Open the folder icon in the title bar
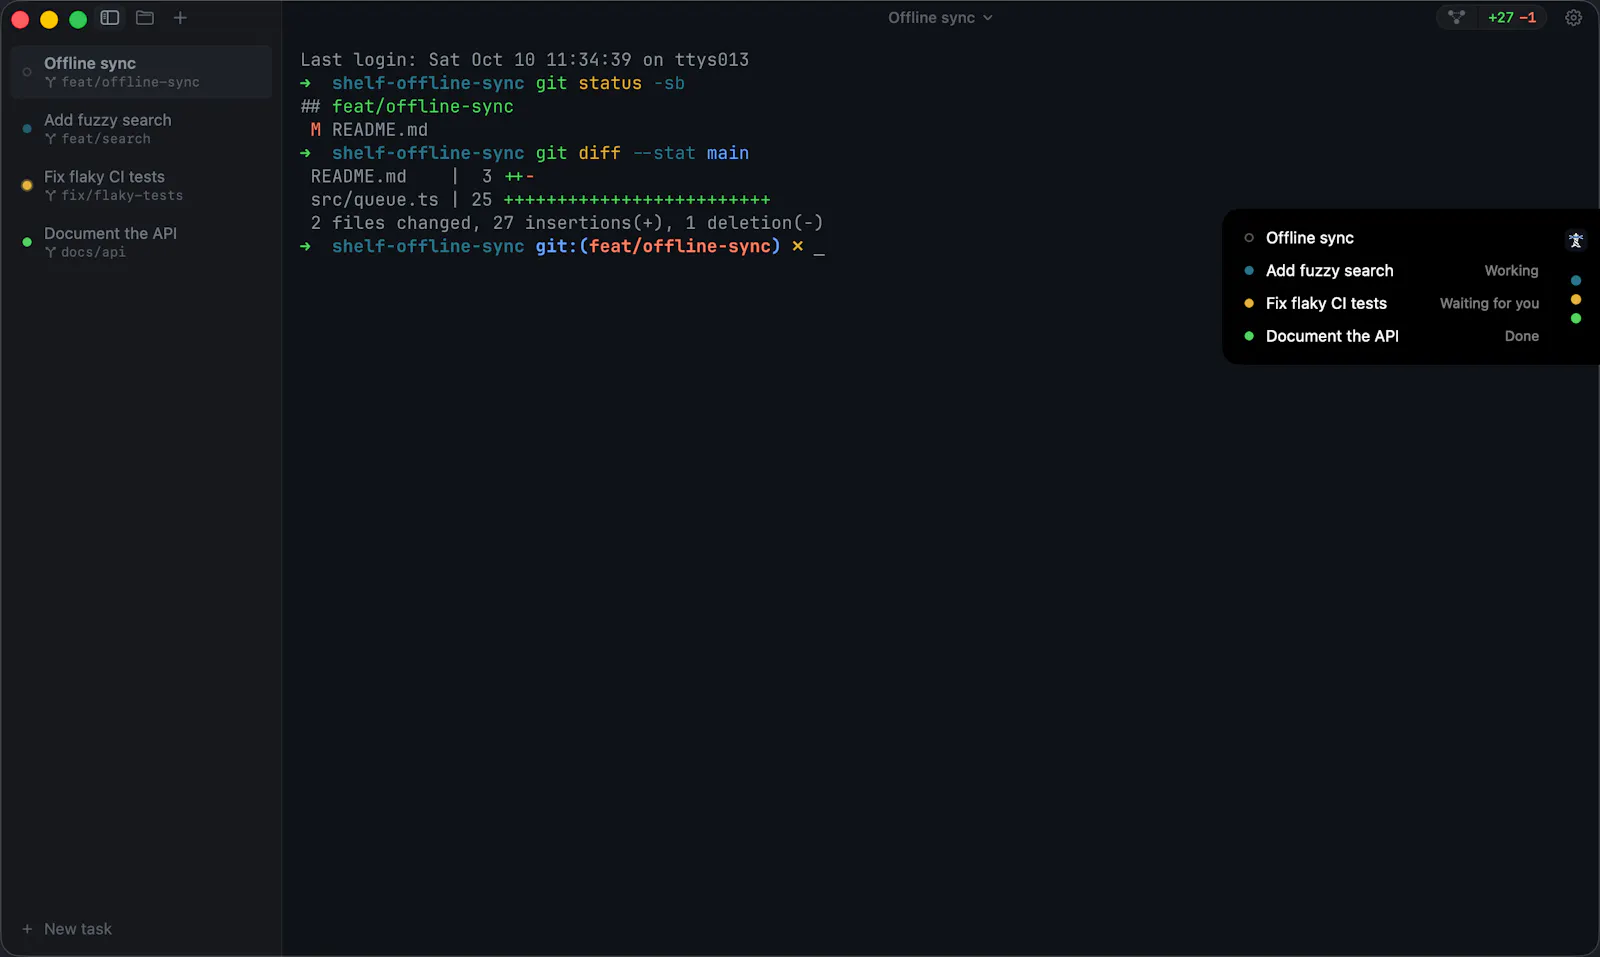Image resolution: width=1600 pixels, height=957 pixels. point(145,18)
